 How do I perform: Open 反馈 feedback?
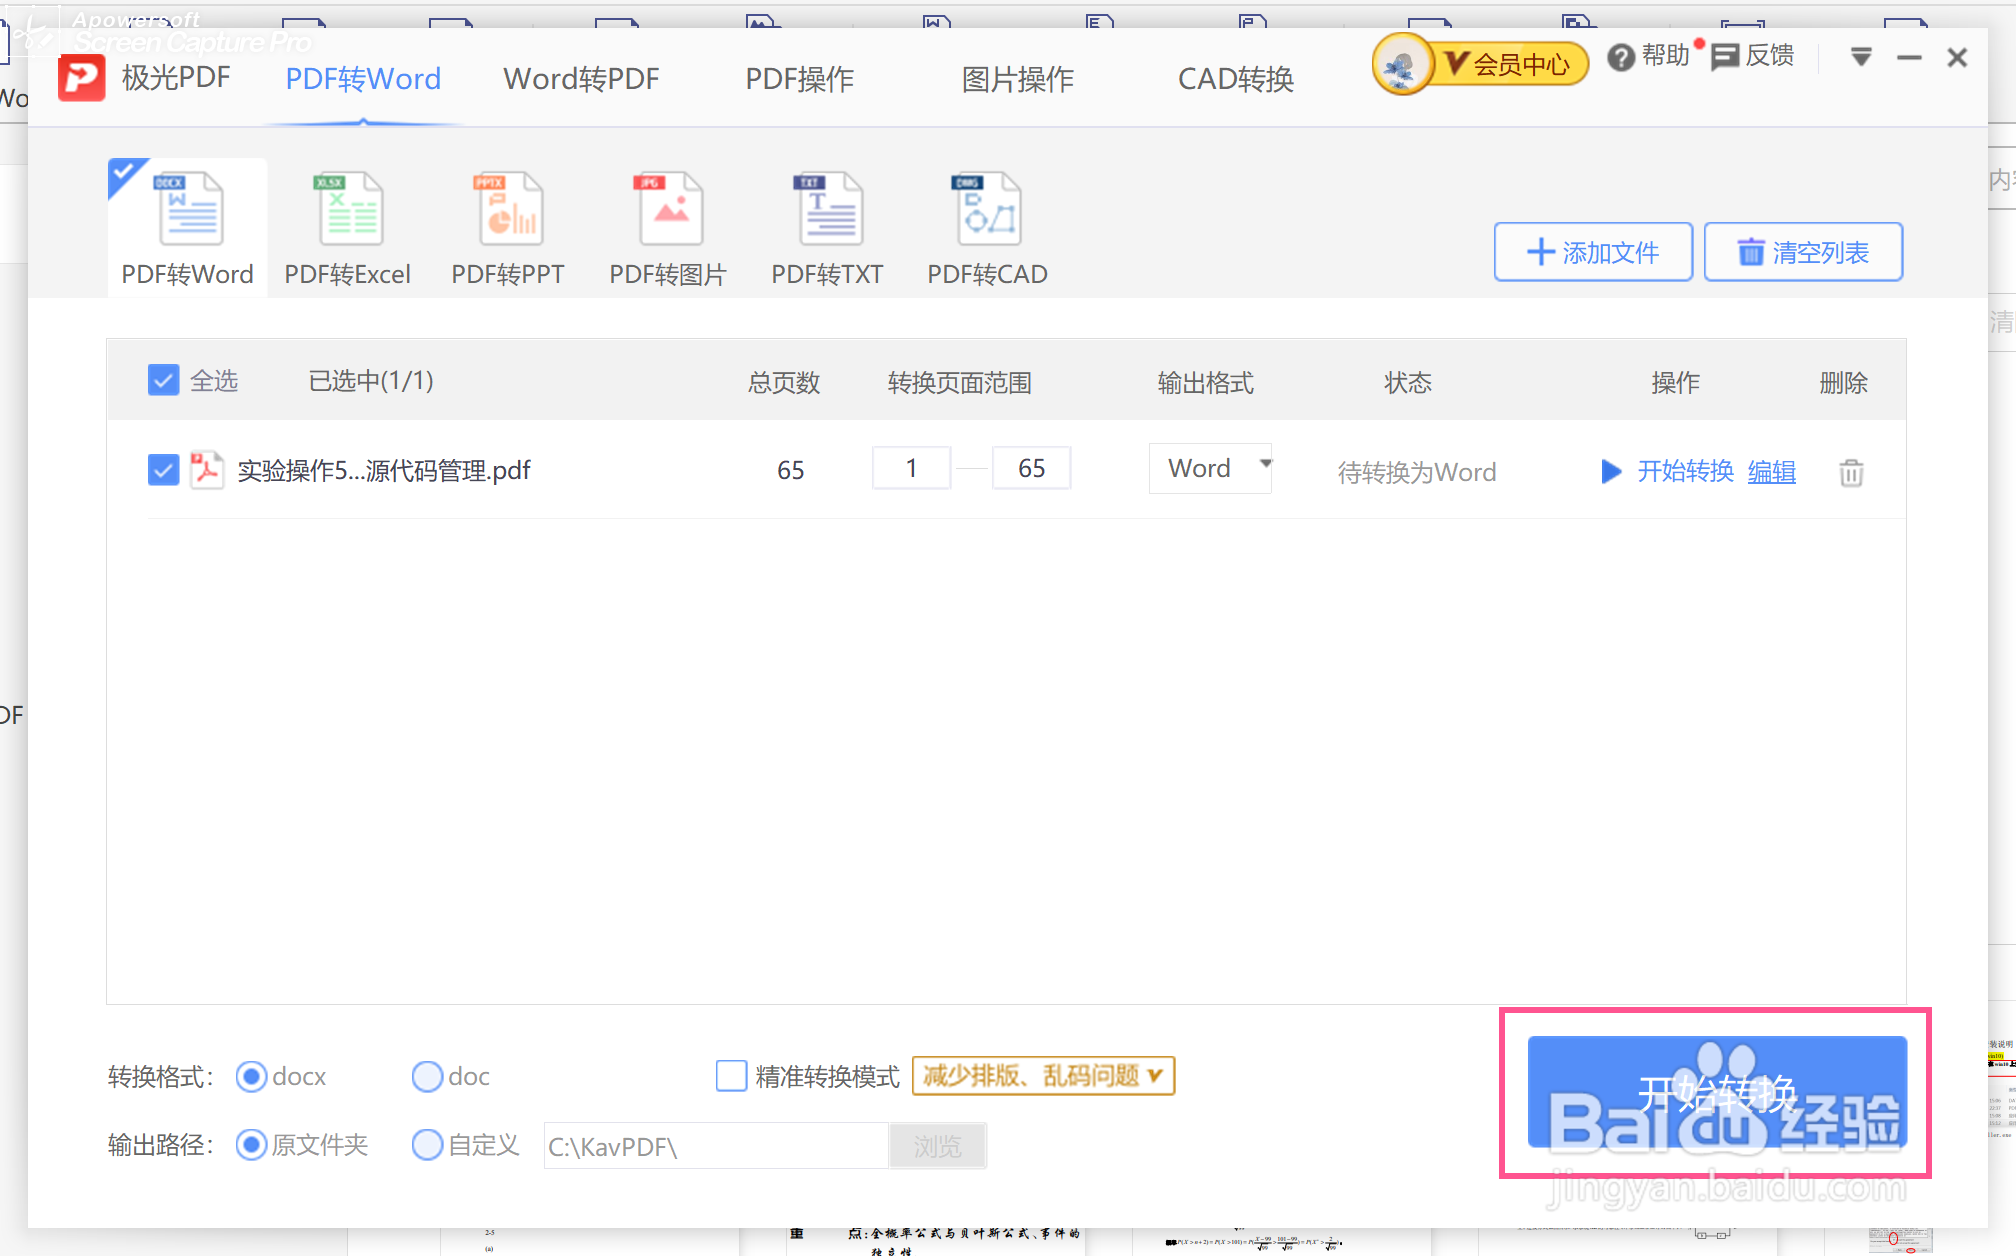(1752, 57)
